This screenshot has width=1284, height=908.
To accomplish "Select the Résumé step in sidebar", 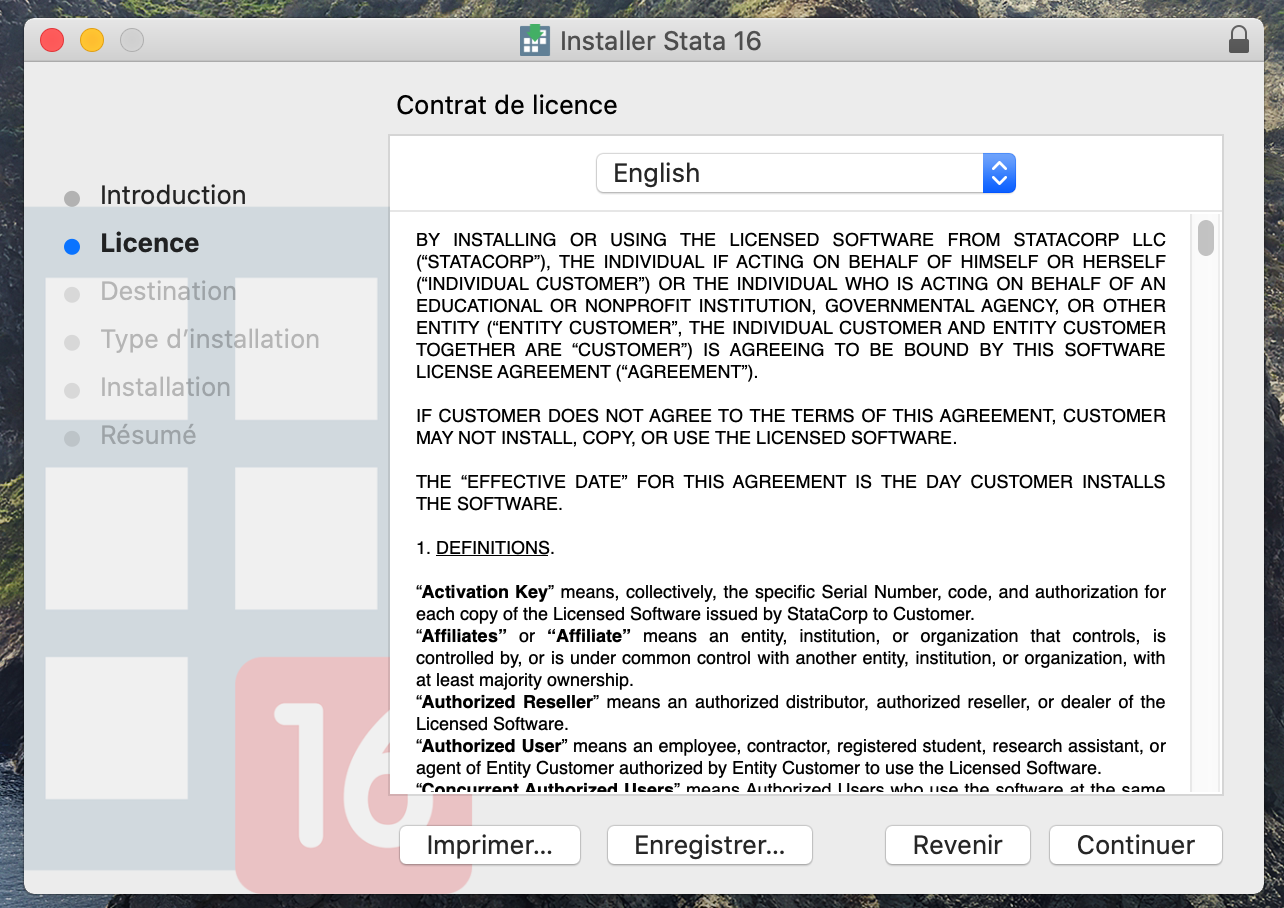I will [148, 435].
